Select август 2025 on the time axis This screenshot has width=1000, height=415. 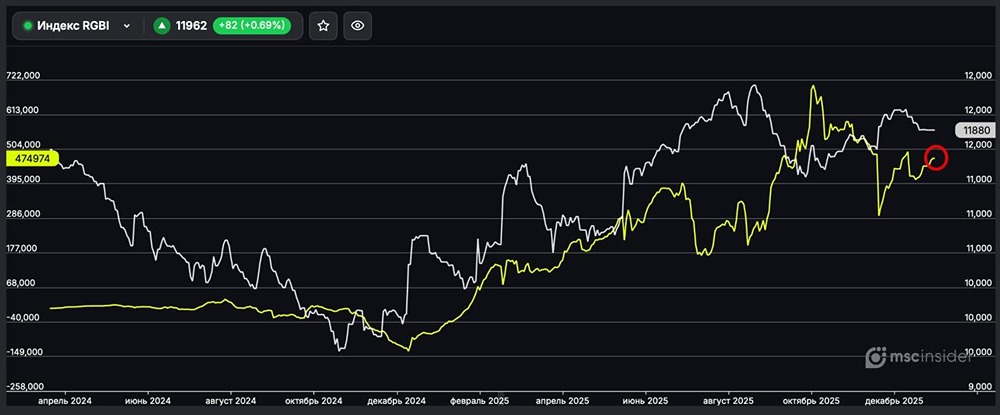(x=728, y=400)
